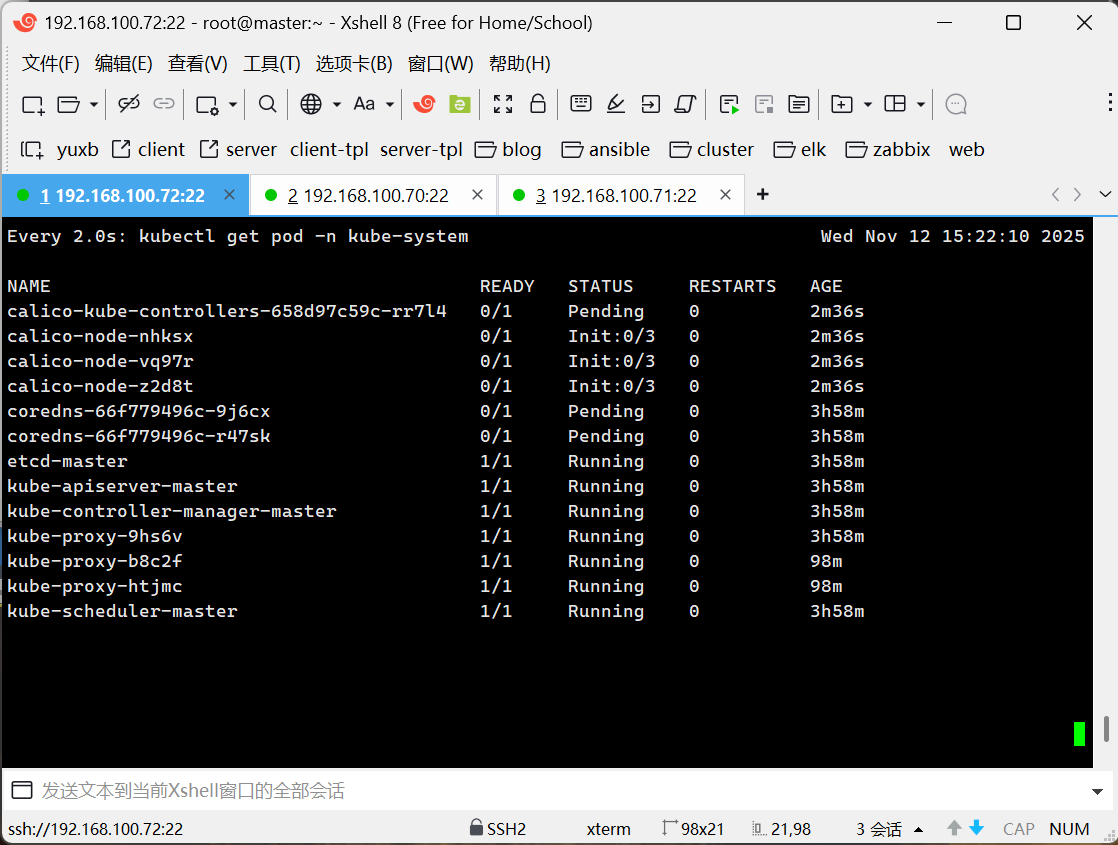Open the yuxb quick link
The height and width of the screenshot is (845, 1118).
78,150
